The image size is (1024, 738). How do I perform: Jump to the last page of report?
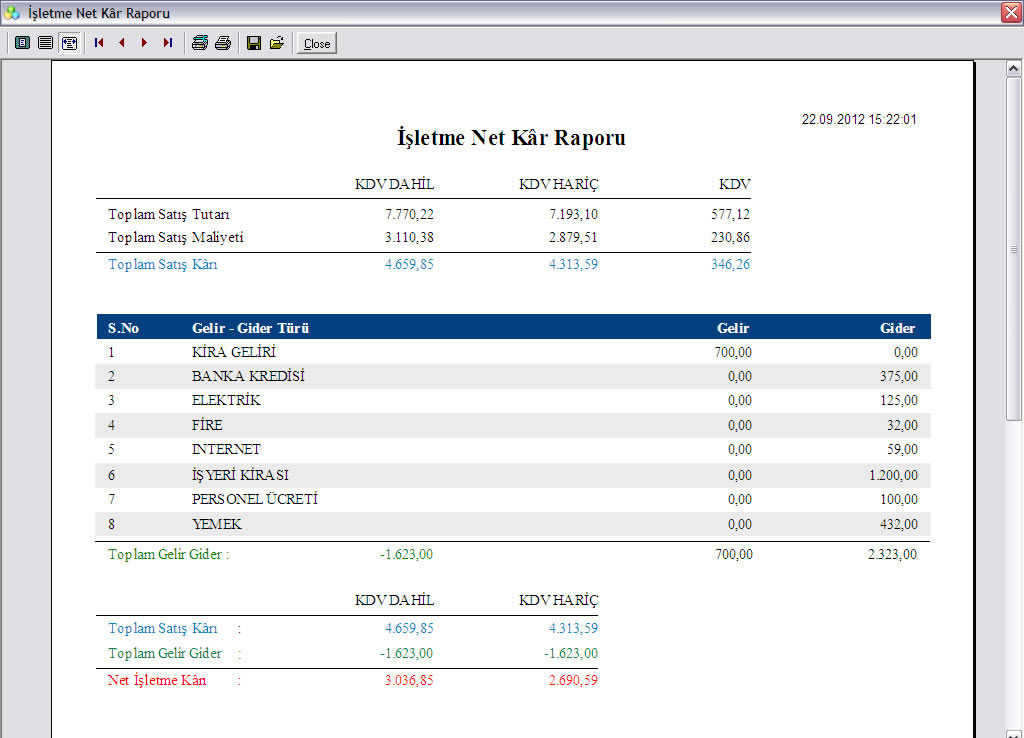point(168,43)
